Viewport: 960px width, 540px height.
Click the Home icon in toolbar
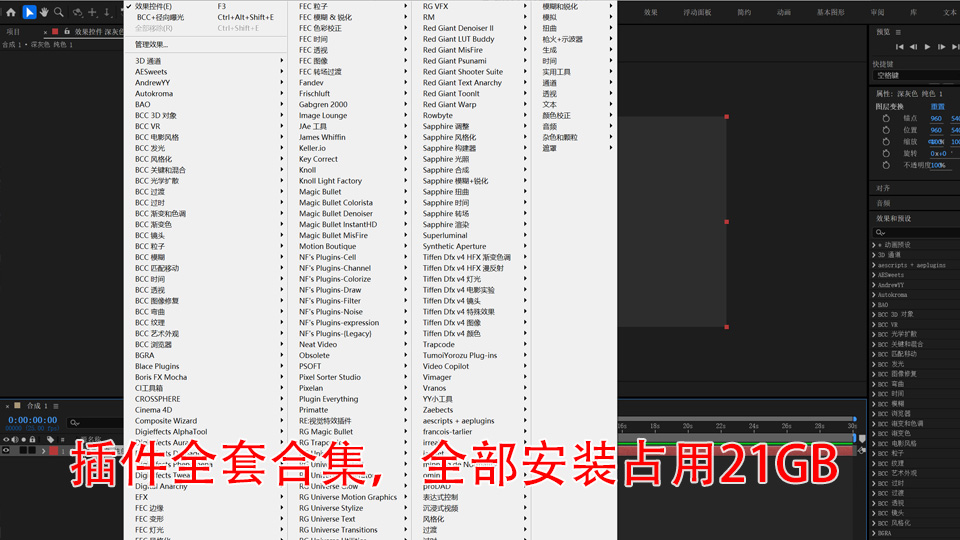(10, 12)
